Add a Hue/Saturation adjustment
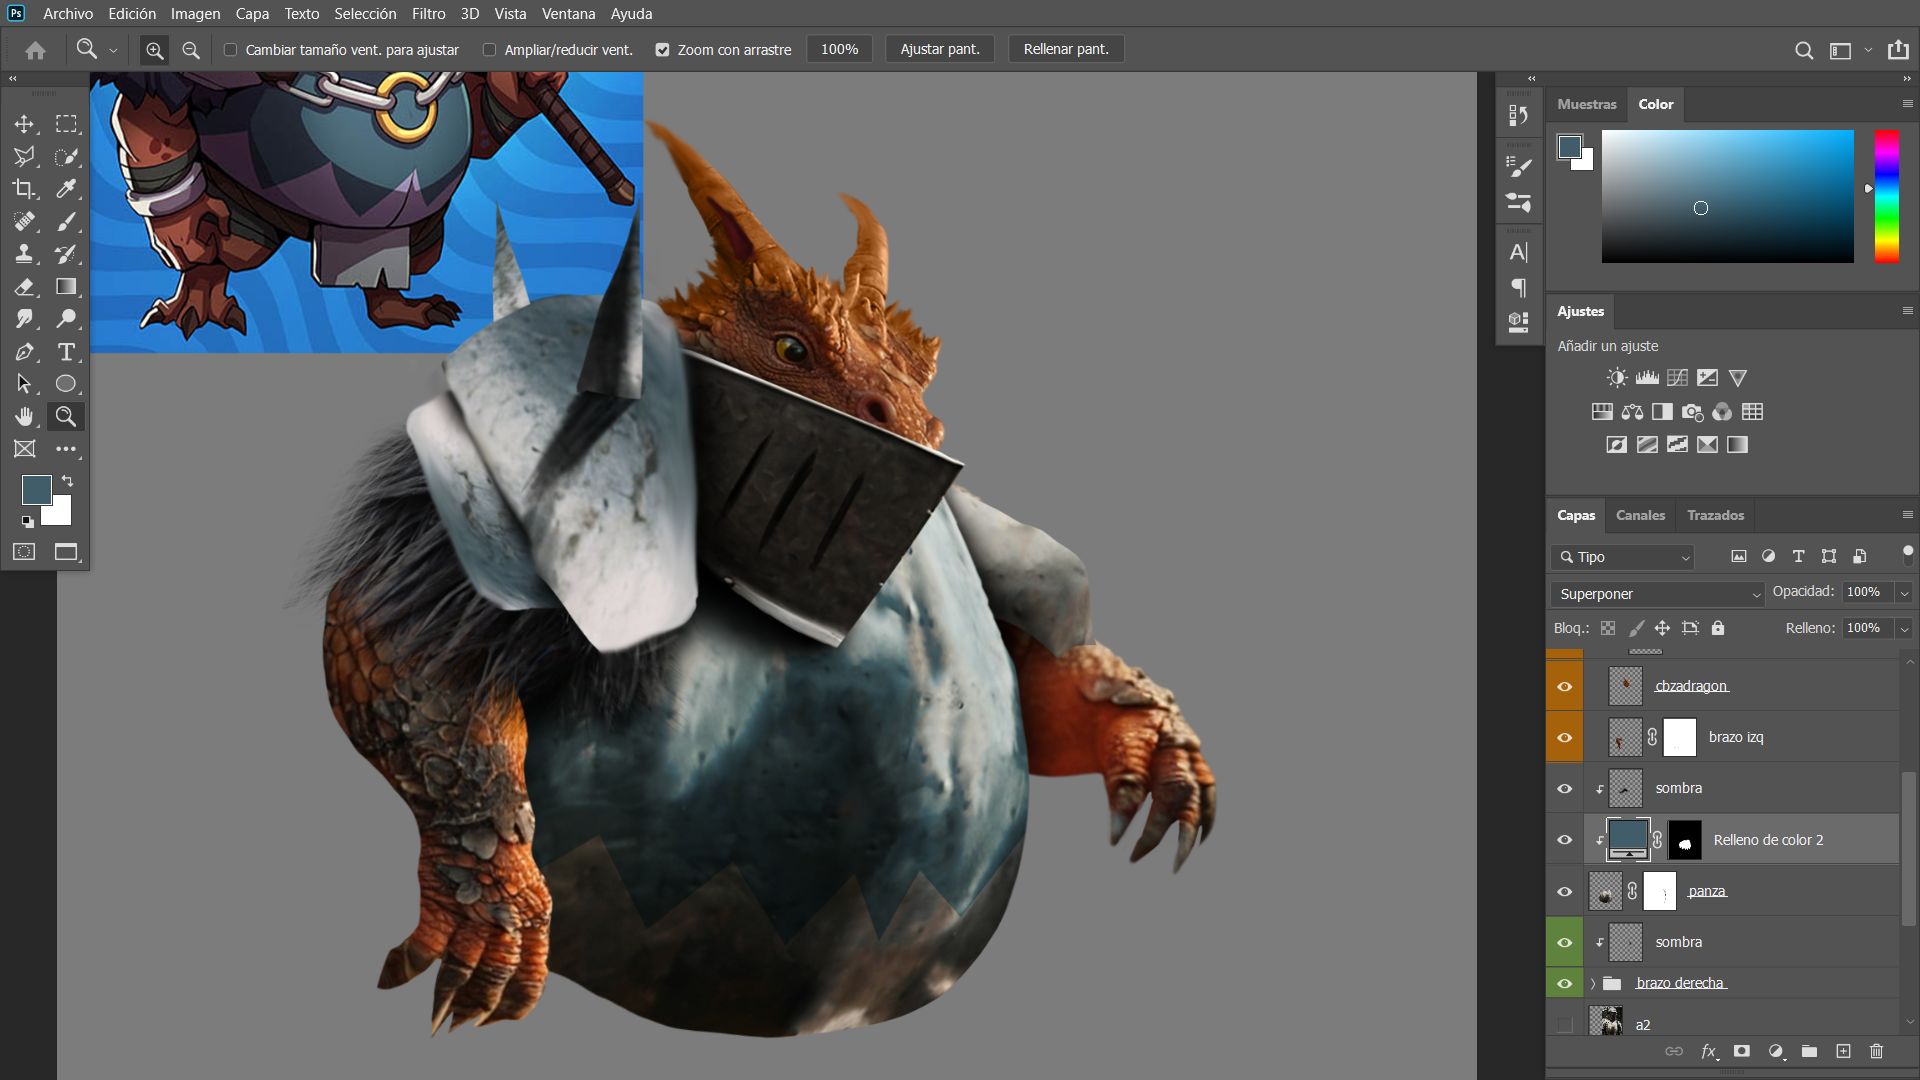Viewport: 1920px width, 1080px height. point(1602,412)
